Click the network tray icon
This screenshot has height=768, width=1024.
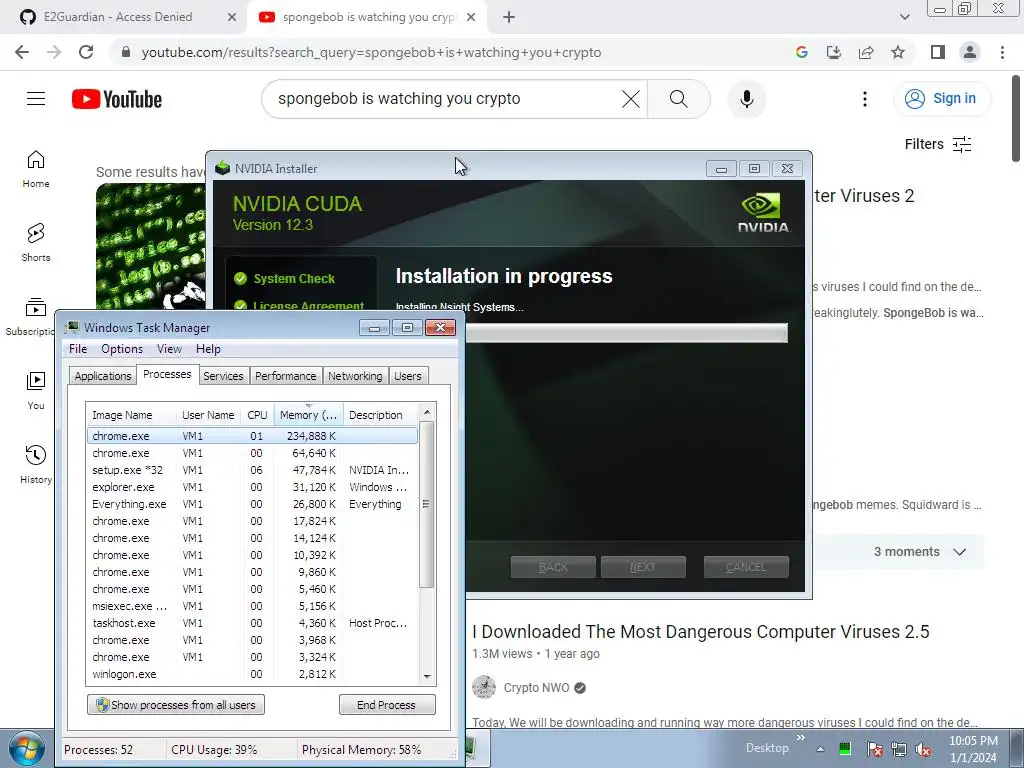(899, 749)
